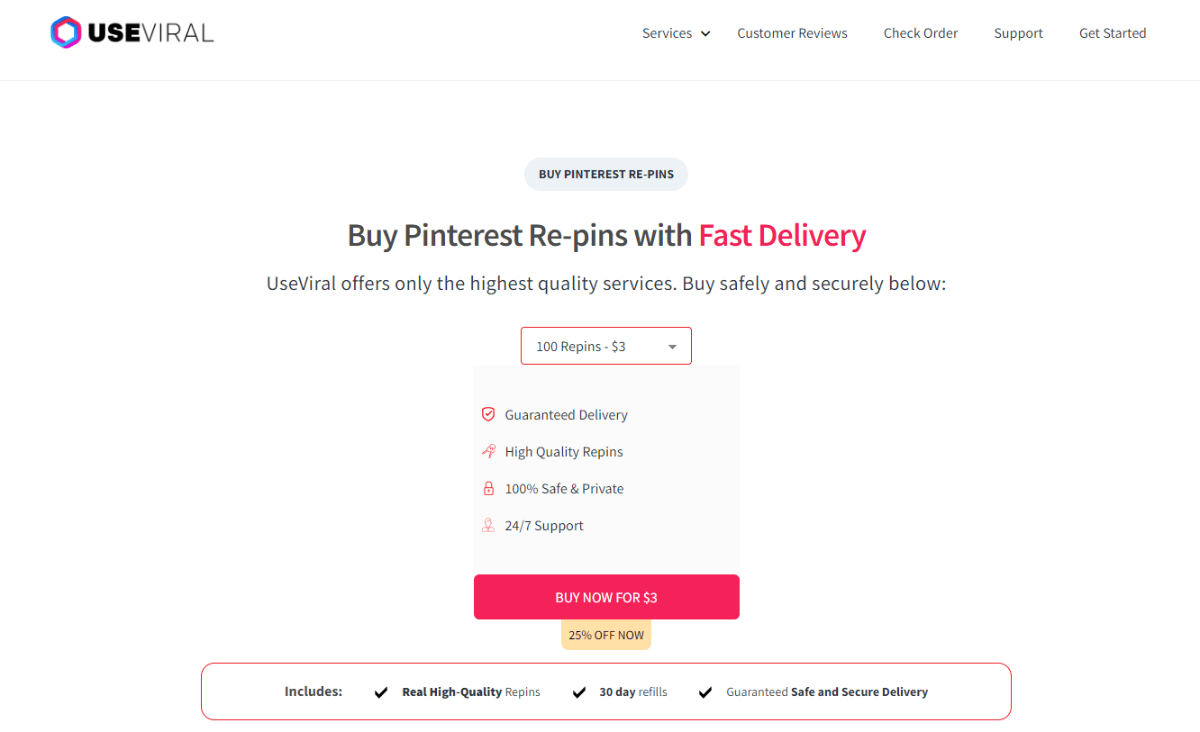Click the BUY NOW FOR $3 button
Viewport: 1200px width, 732px height.
[606, 596]
